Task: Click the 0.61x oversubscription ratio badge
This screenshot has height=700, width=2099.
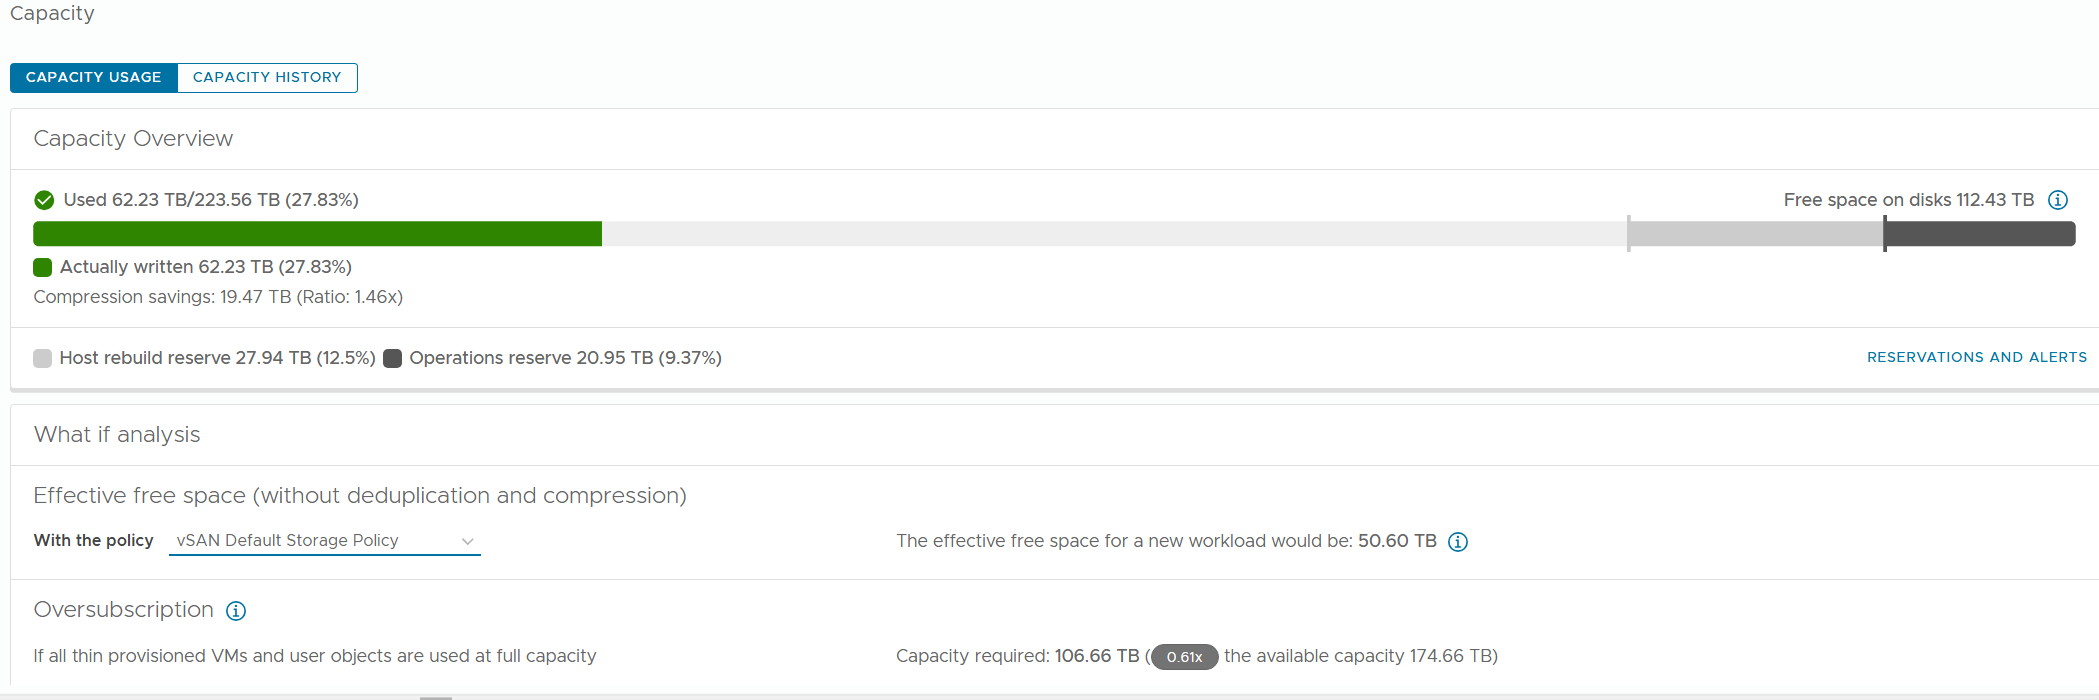Action: [1184, 657]
